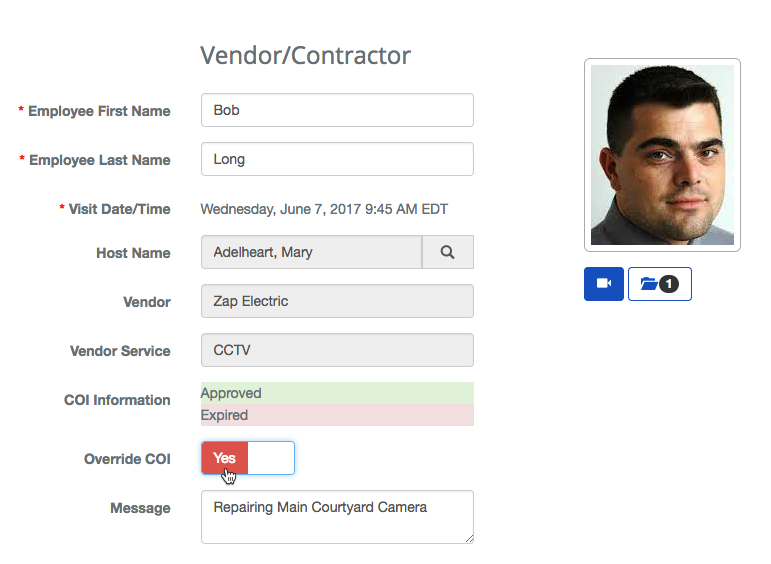Viewport: 771px width, 564px height.
Task: Click the Message box resize handle
Action: [x=468, y=538]
